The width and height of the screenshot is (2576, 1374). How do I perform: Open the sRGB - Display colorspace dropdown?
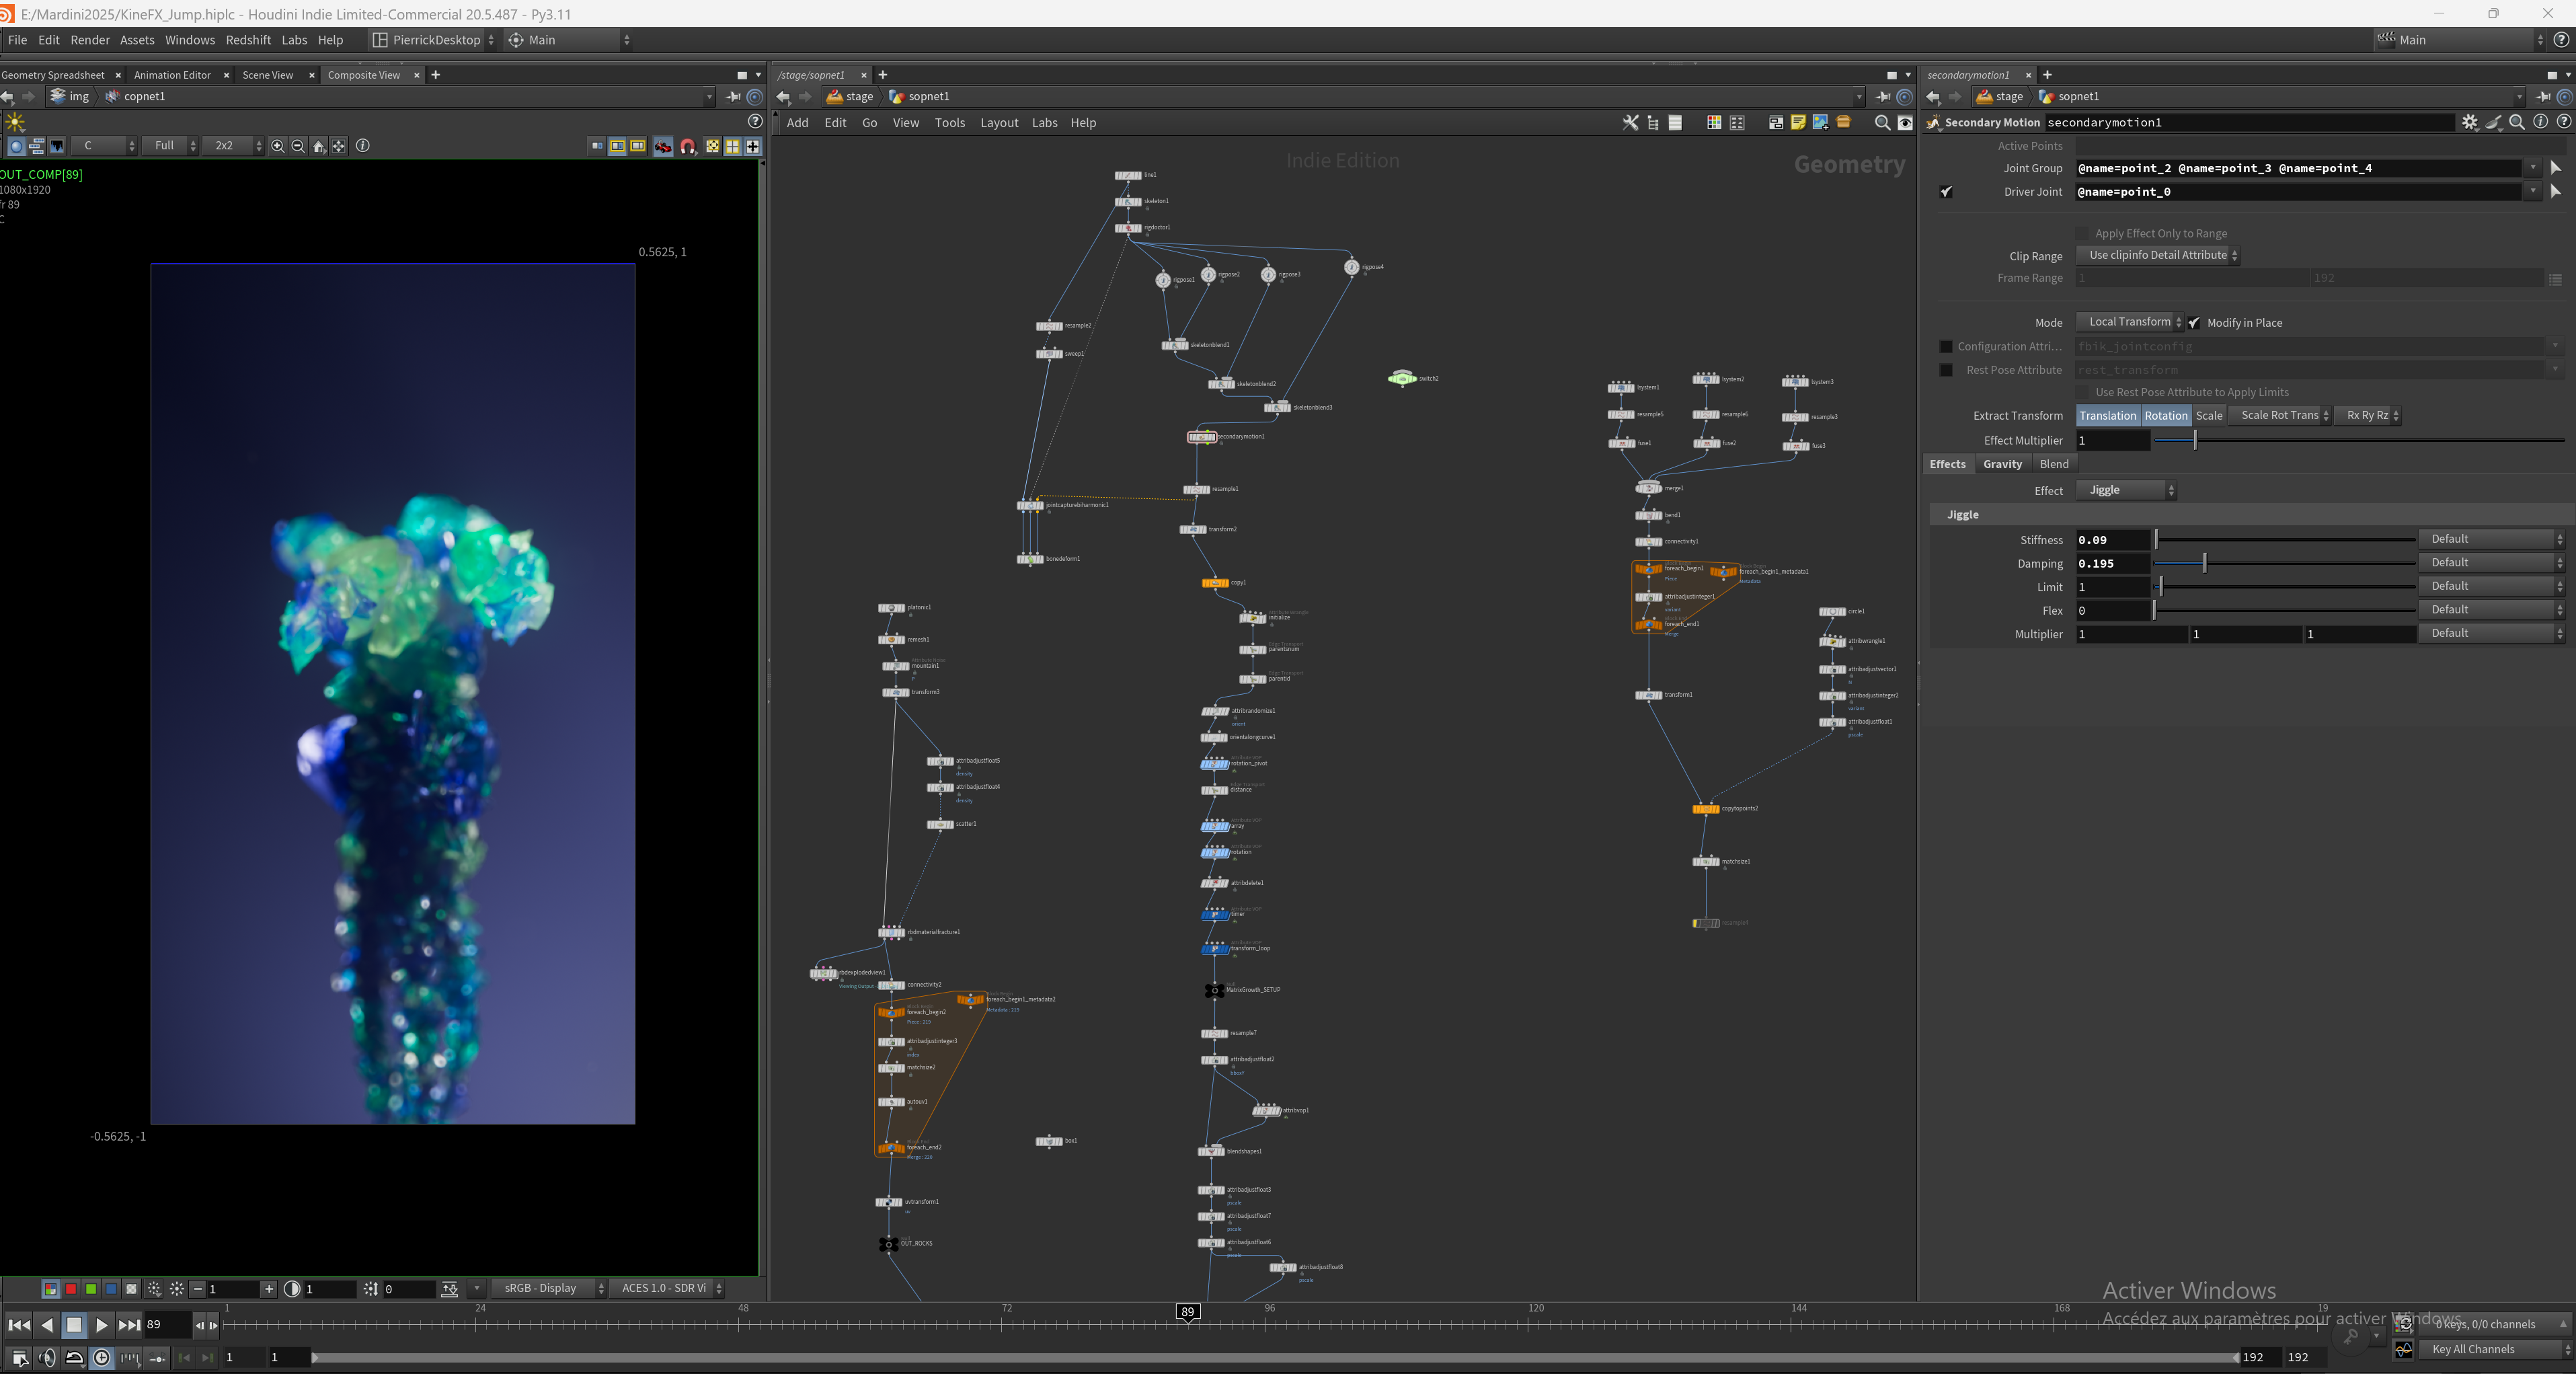(x=549, y=1288)
